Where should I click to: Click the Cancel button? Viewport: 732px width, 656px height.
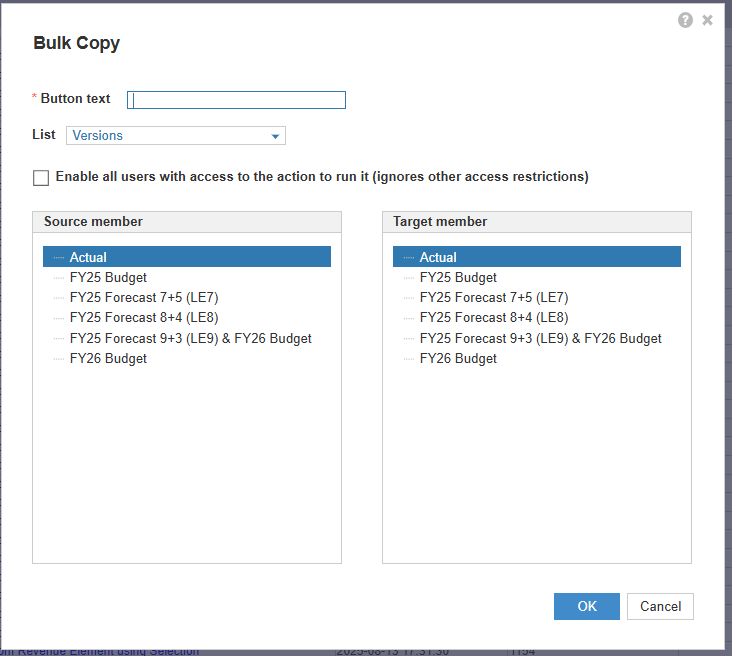point(660,606)
